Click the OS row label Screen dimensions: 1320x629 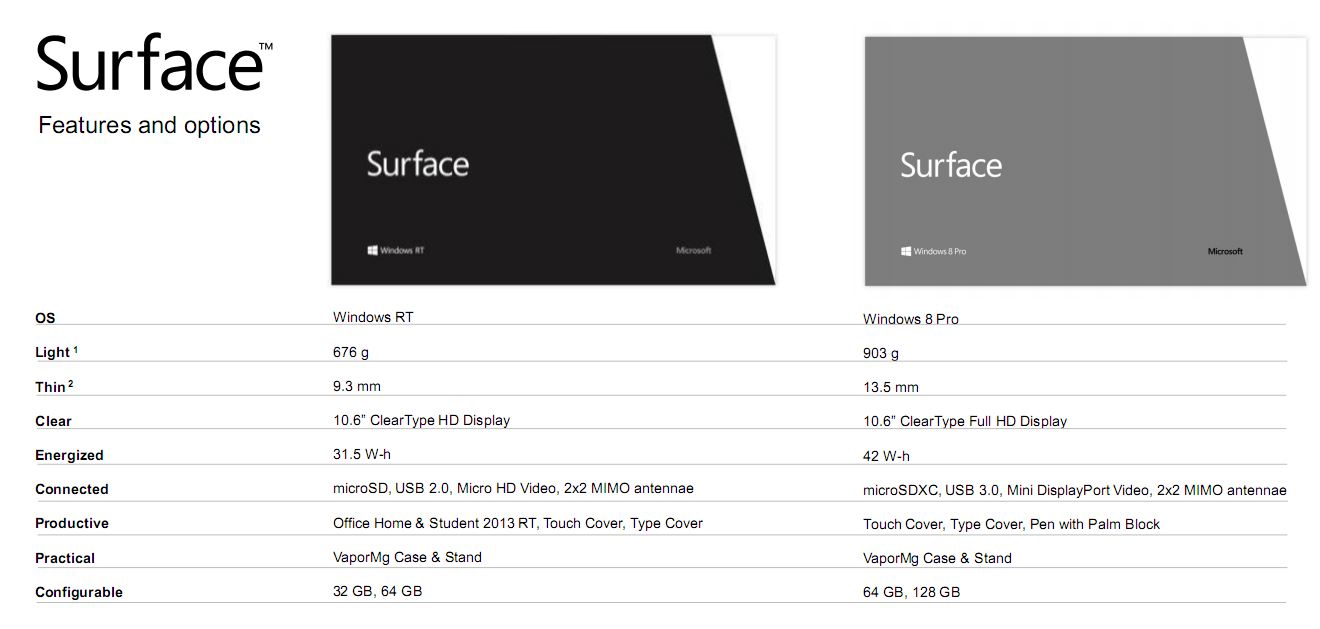(45, 318)
